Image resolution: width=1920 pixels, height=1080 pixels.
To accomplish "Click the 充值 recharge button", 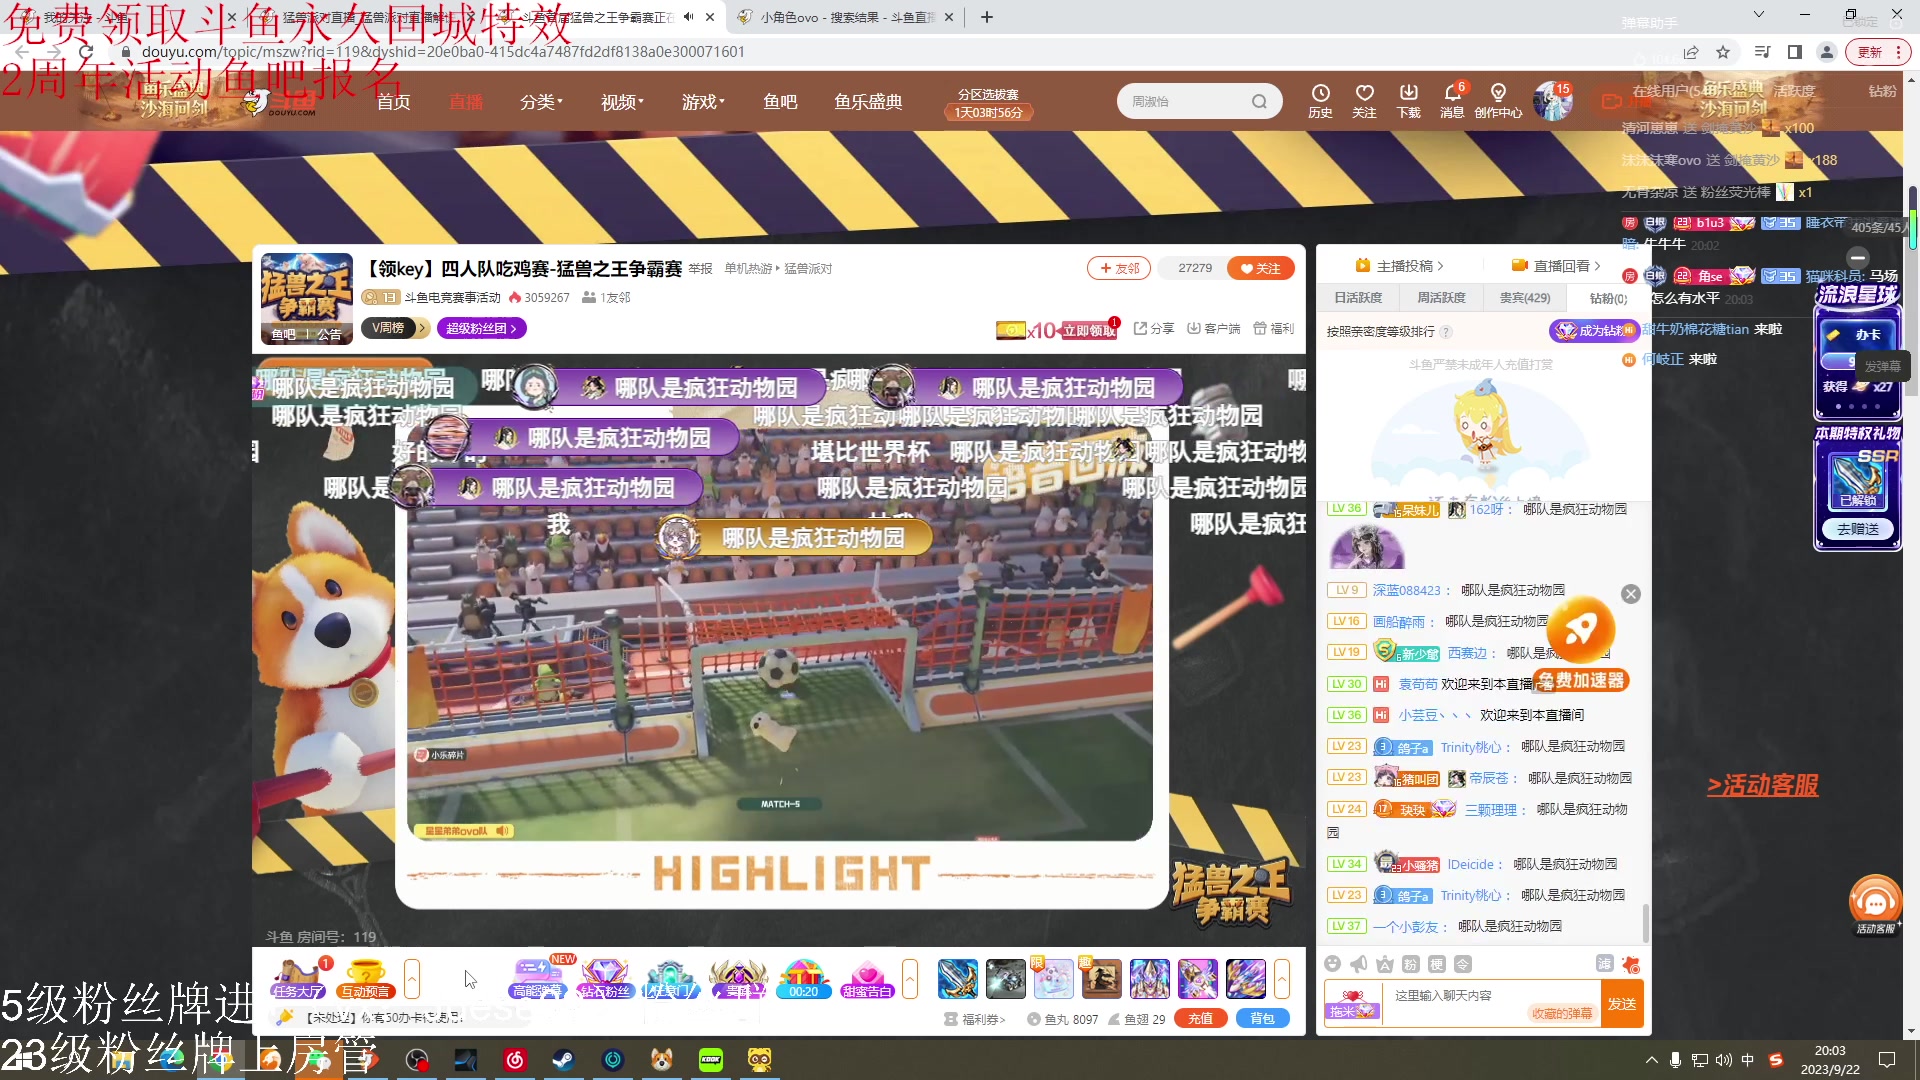I will coord(1200,1018).
